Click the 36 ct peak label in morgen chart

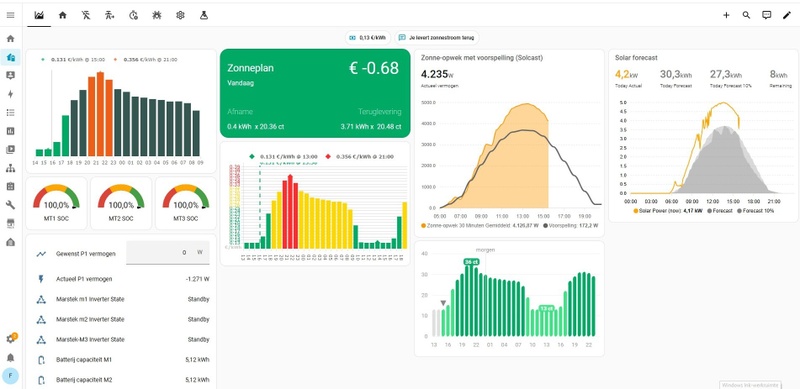pos(471,262)
